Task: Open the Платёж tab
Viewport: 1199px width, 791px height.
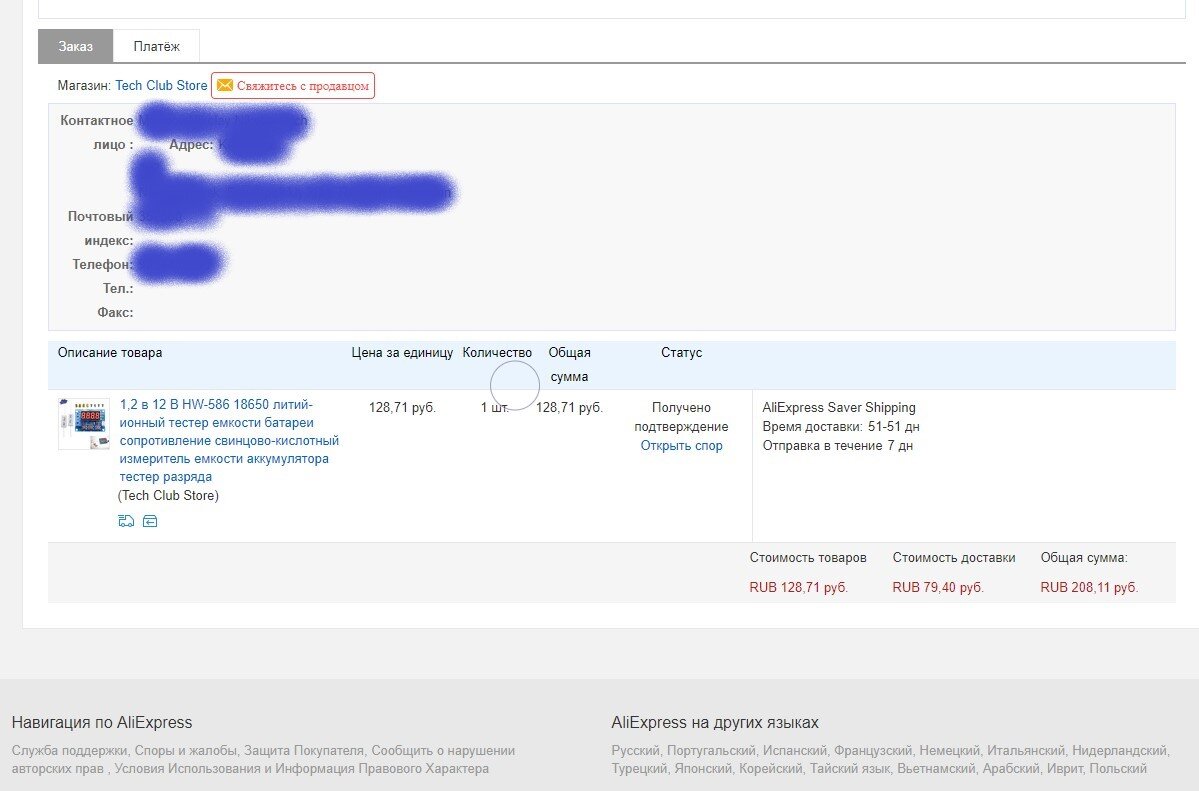Action: (157, 46)
